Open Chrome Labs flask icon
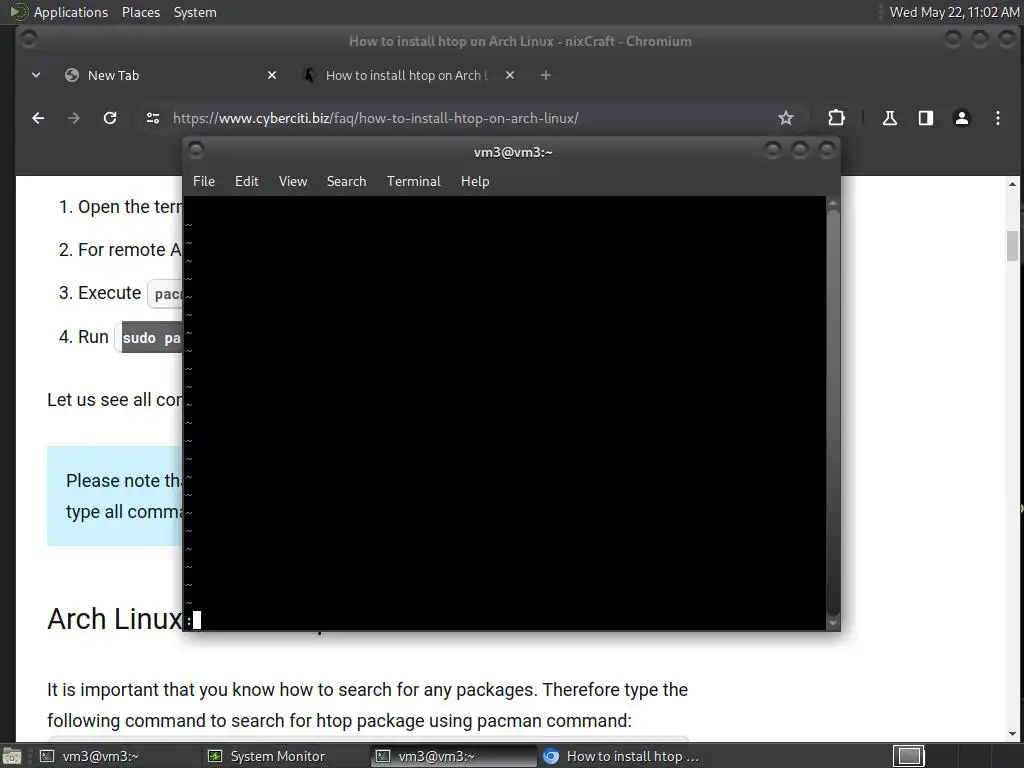 [889, 118]
